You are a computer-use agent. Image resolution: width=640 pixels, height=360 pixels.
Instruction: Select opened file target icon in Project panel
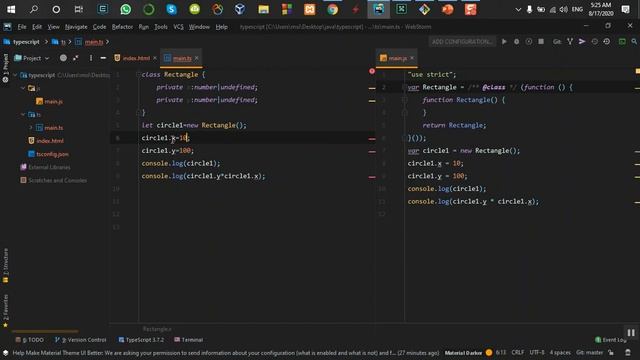63,58
